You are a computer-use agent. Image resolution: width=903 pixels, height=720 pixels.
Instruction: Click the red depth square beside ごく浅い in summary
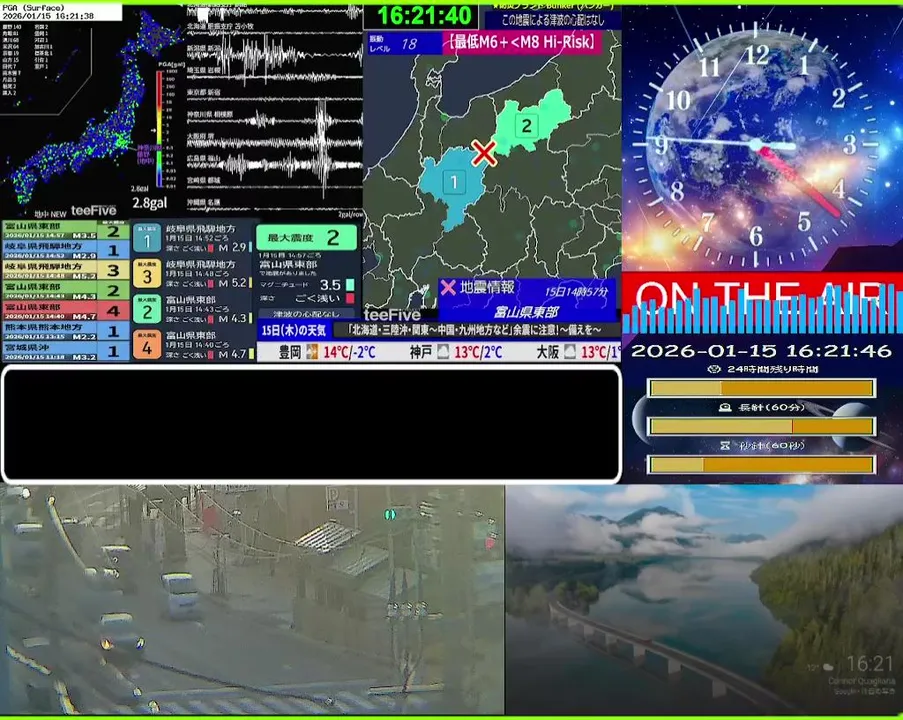[x=349, y=298]
